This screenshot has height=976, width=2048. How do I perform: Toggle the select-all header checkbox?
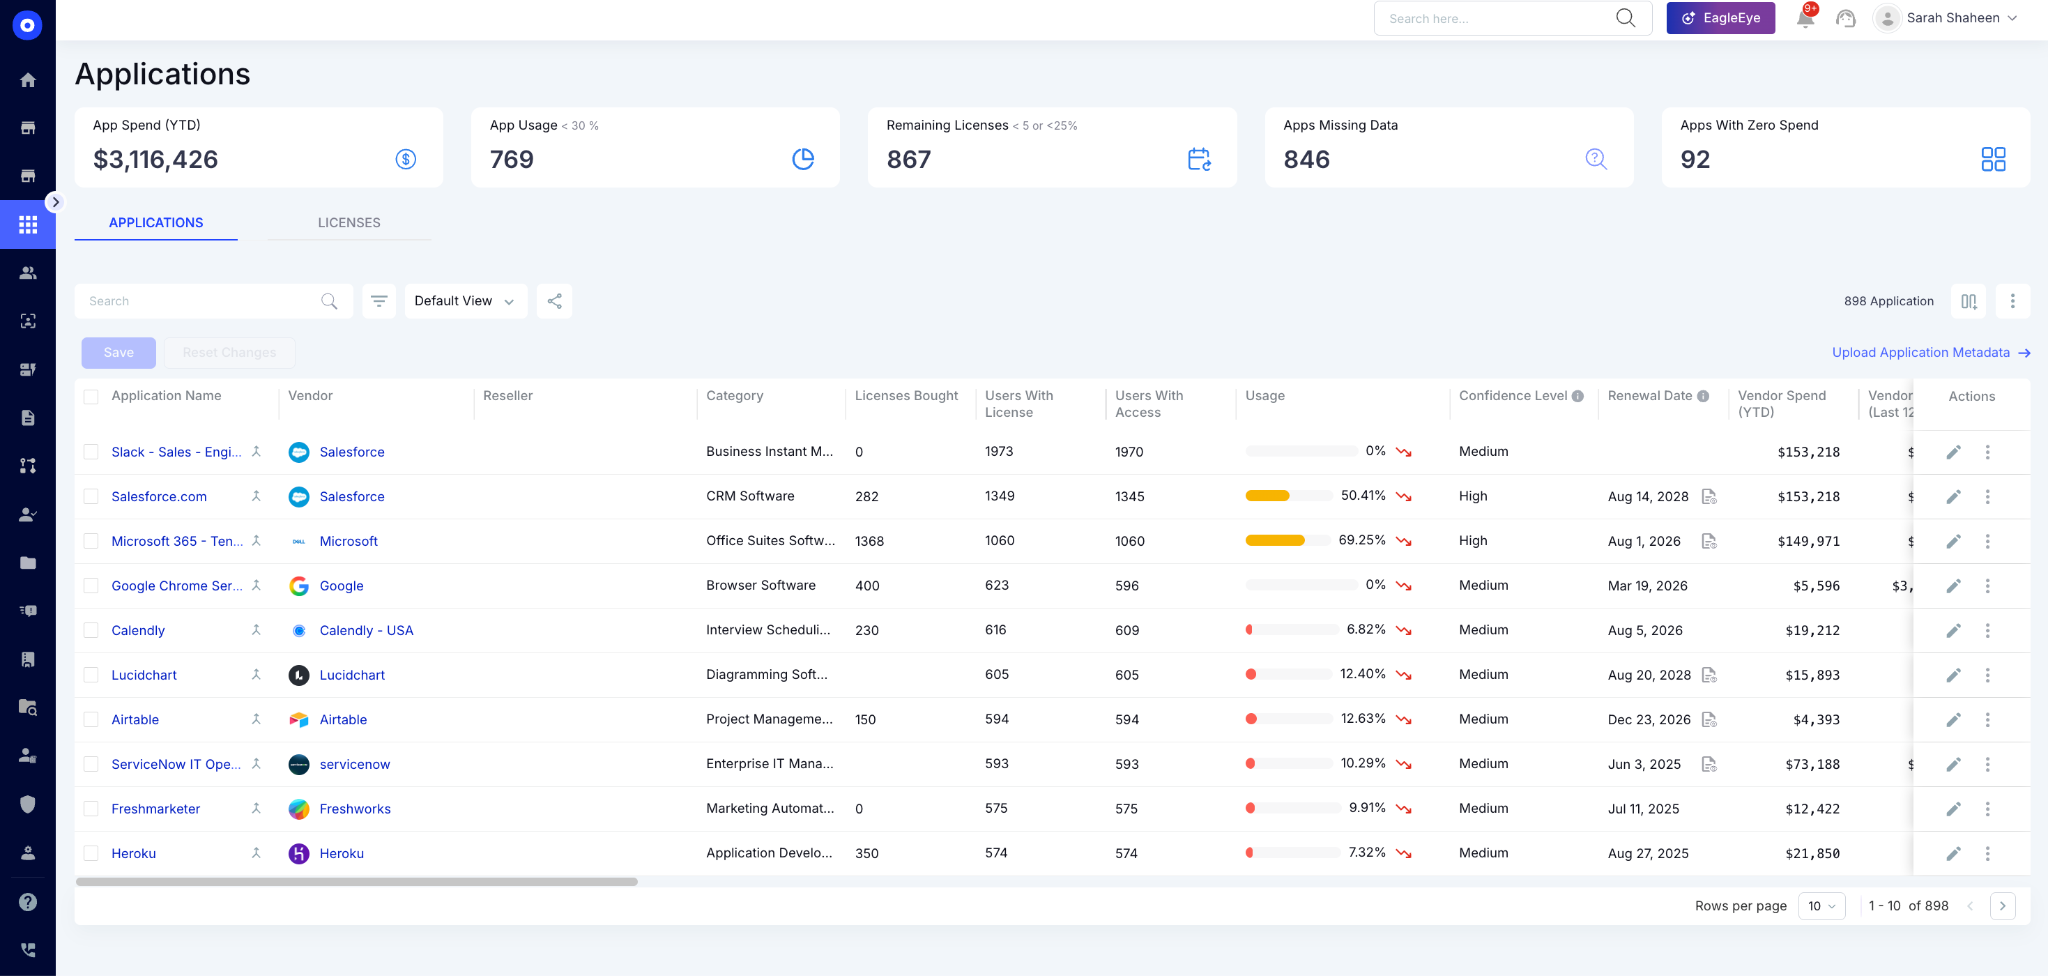[x=91, y=397]
